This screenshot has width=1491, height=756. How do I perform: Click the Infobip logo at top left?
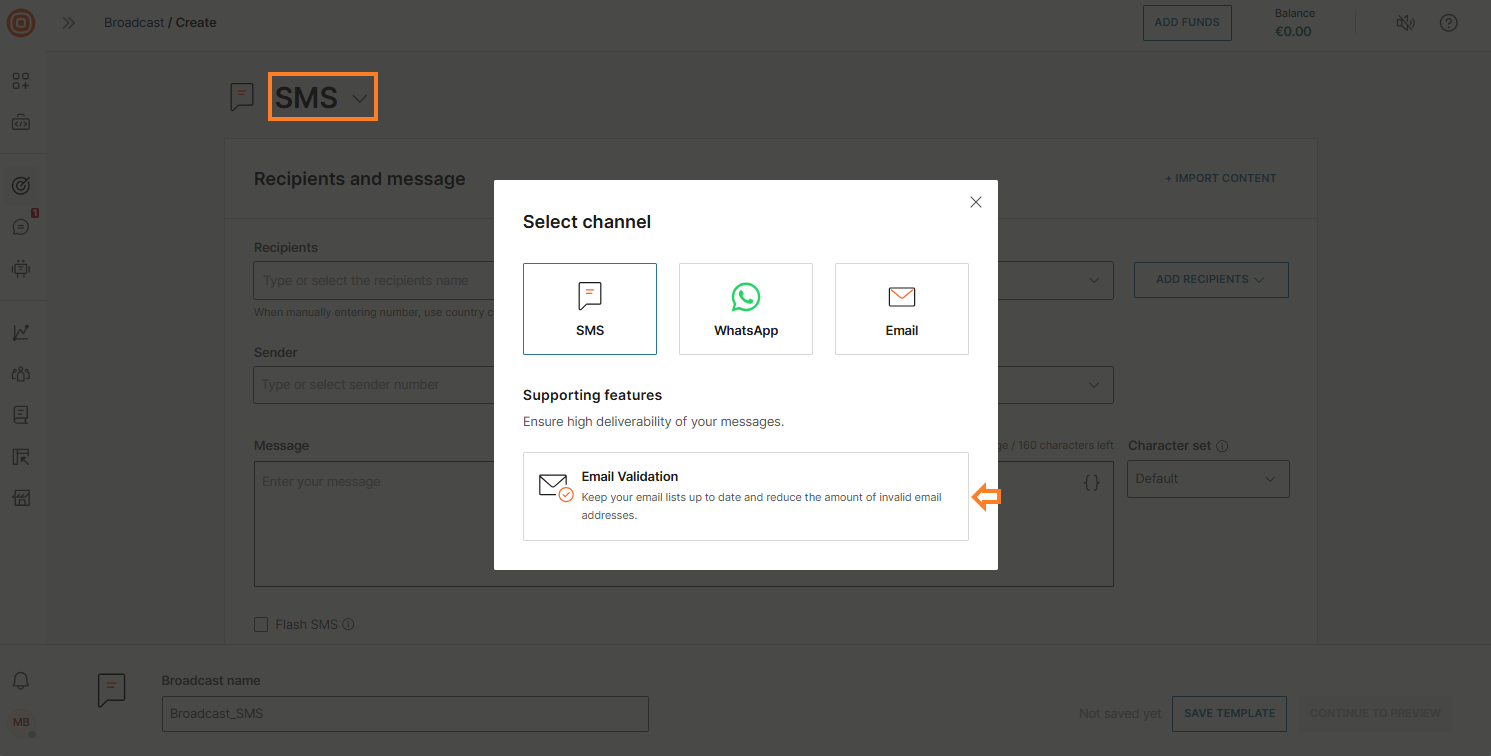point(20,22)
